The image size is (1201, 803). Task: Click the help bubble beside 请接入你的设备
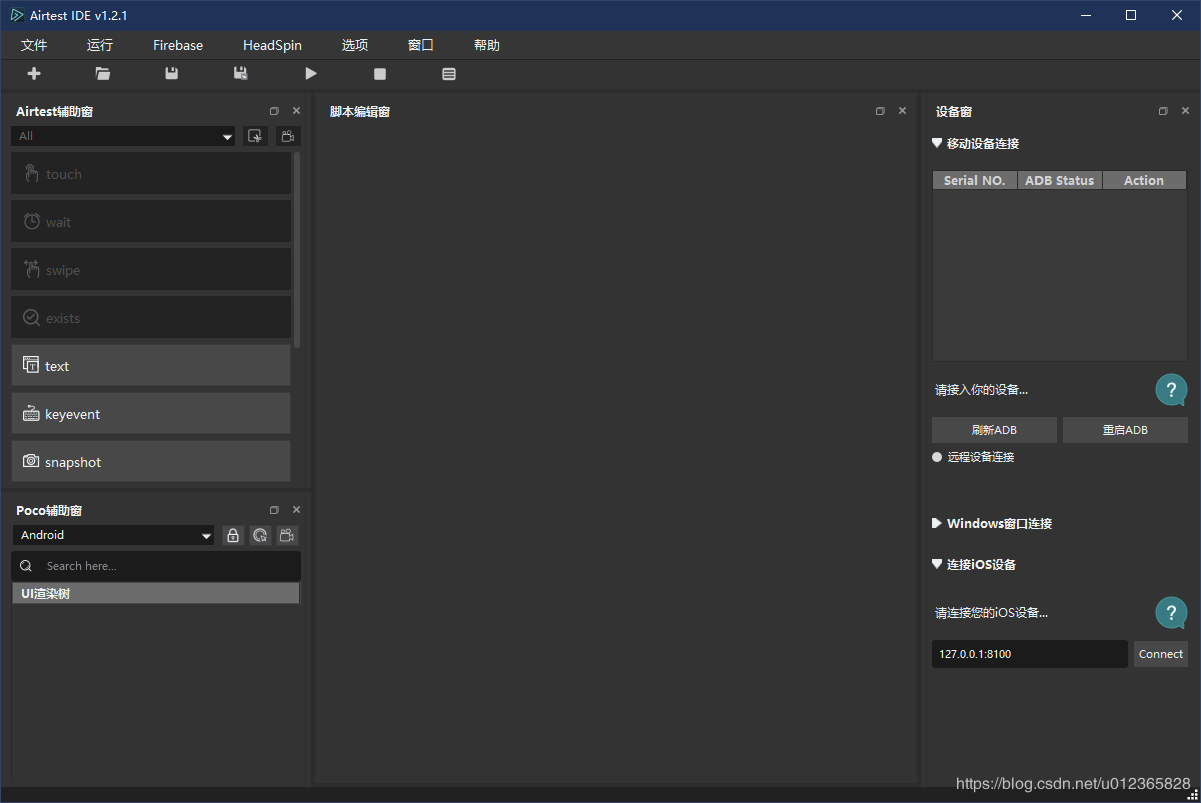pyautogui.click(x=1171, y=390)
